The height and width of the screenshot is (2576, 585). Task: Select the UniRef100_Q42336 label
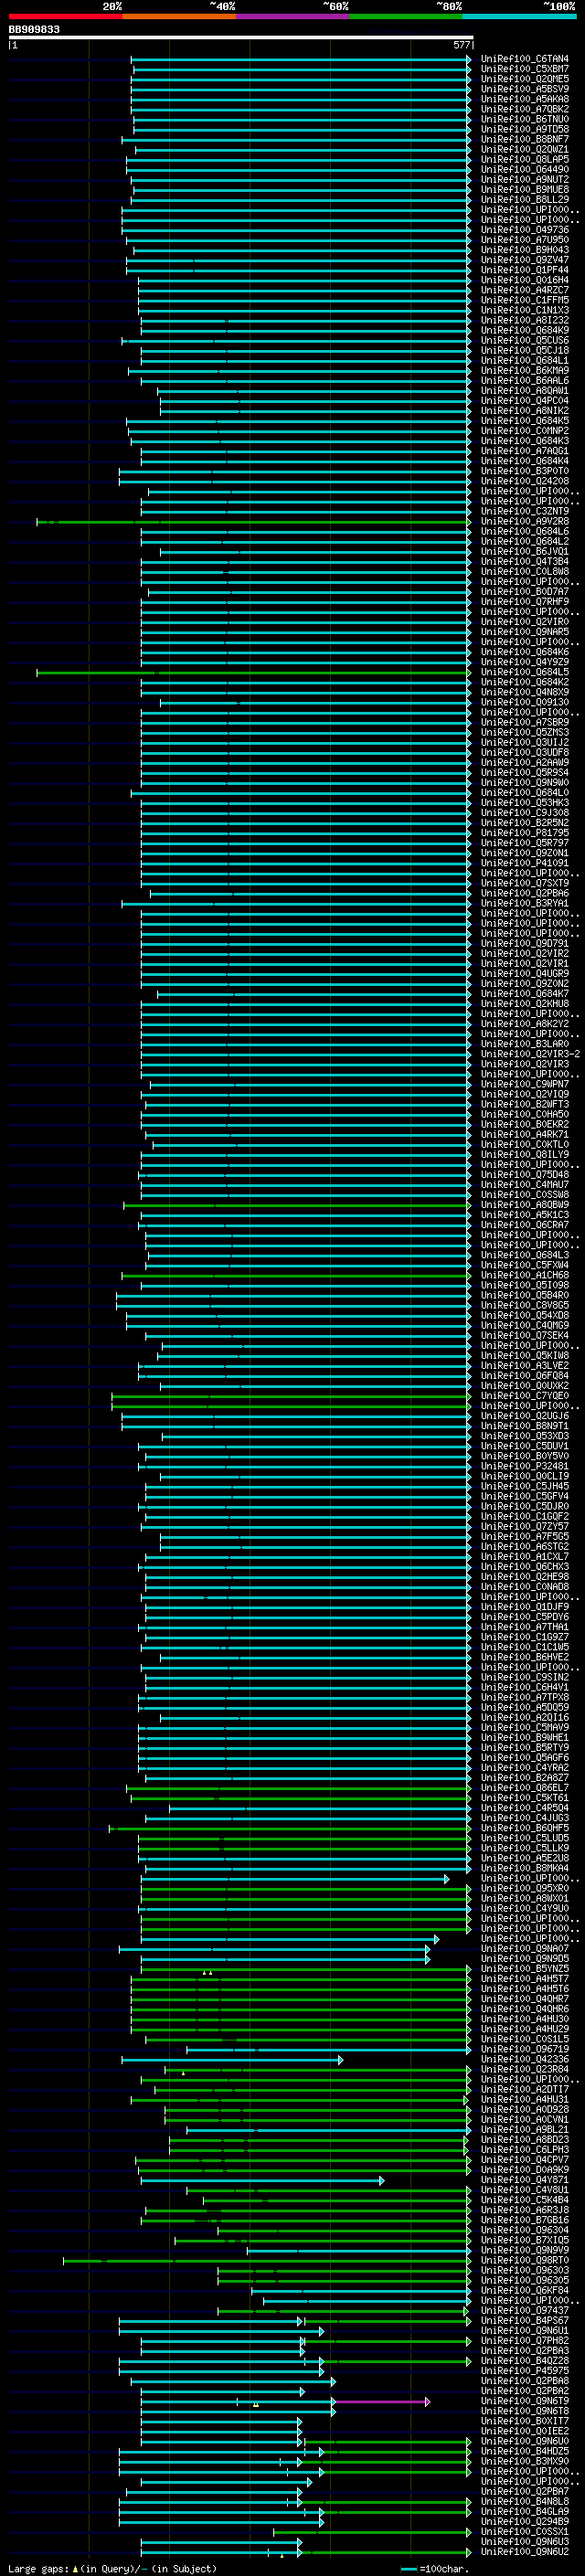525,2061
